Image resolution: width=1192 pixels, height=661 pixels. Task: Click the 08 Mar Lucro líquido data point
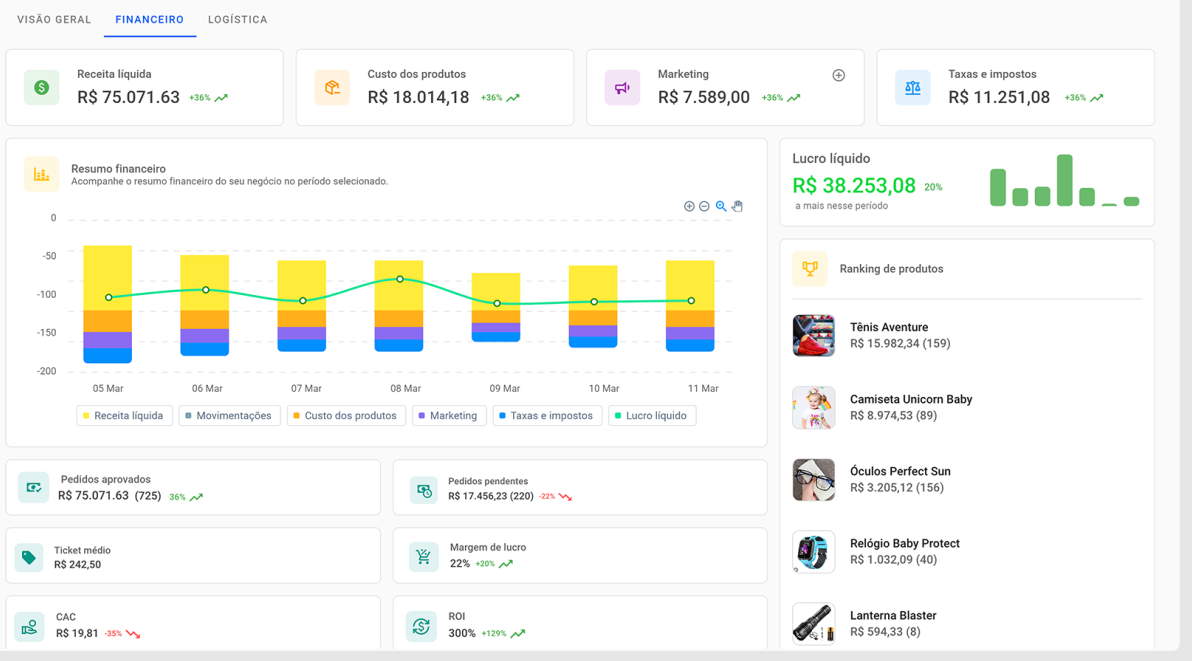pyautogui.click(x=400, y=279)
